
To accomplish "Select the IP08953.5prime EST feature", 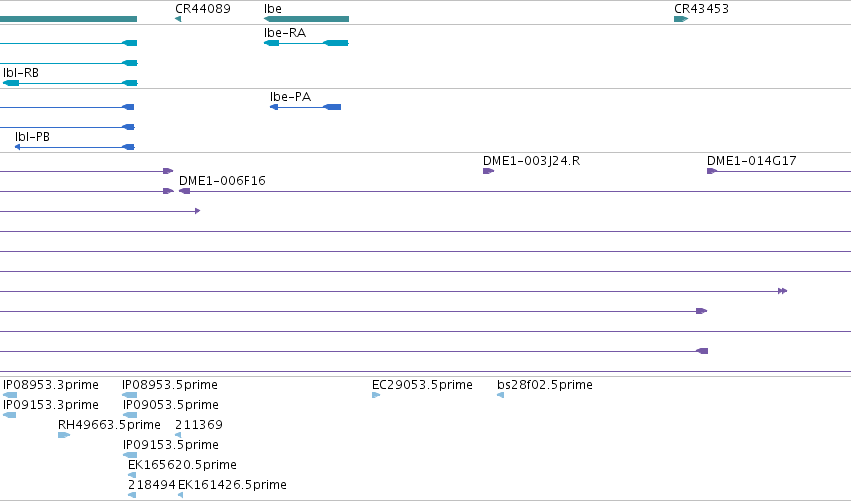I will tap(130, 395).
